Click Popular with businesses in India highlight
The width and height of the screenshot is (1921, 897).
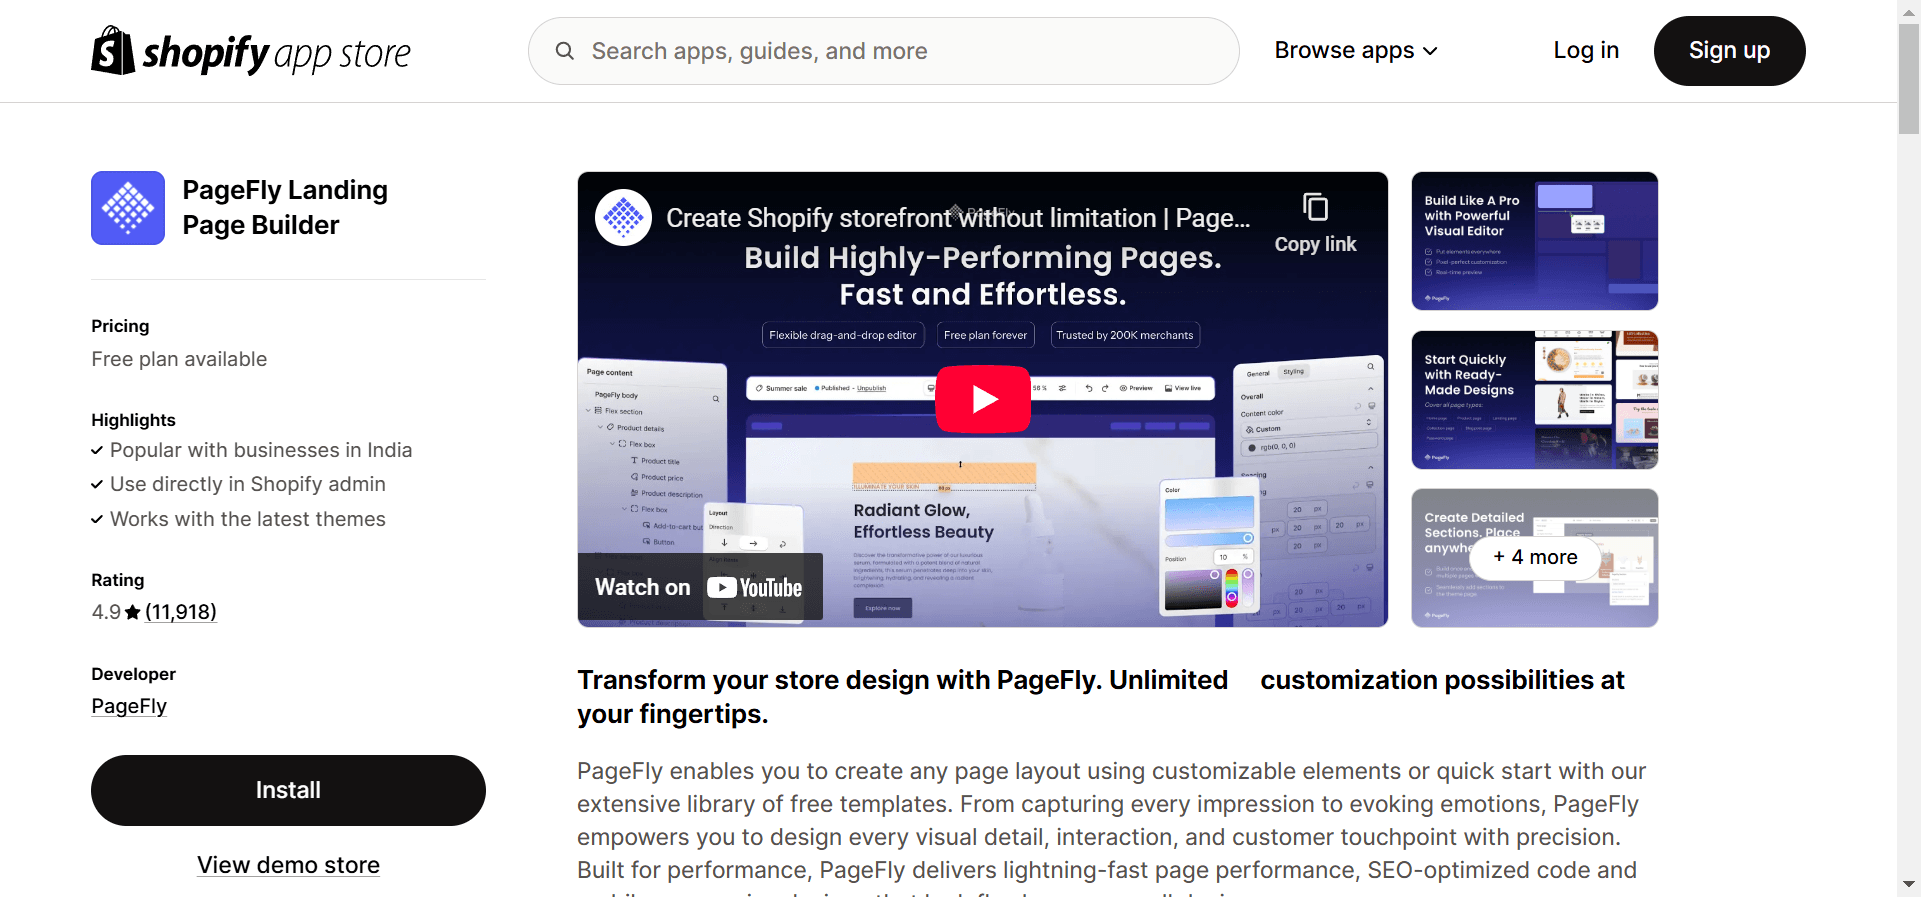point(260,450)
